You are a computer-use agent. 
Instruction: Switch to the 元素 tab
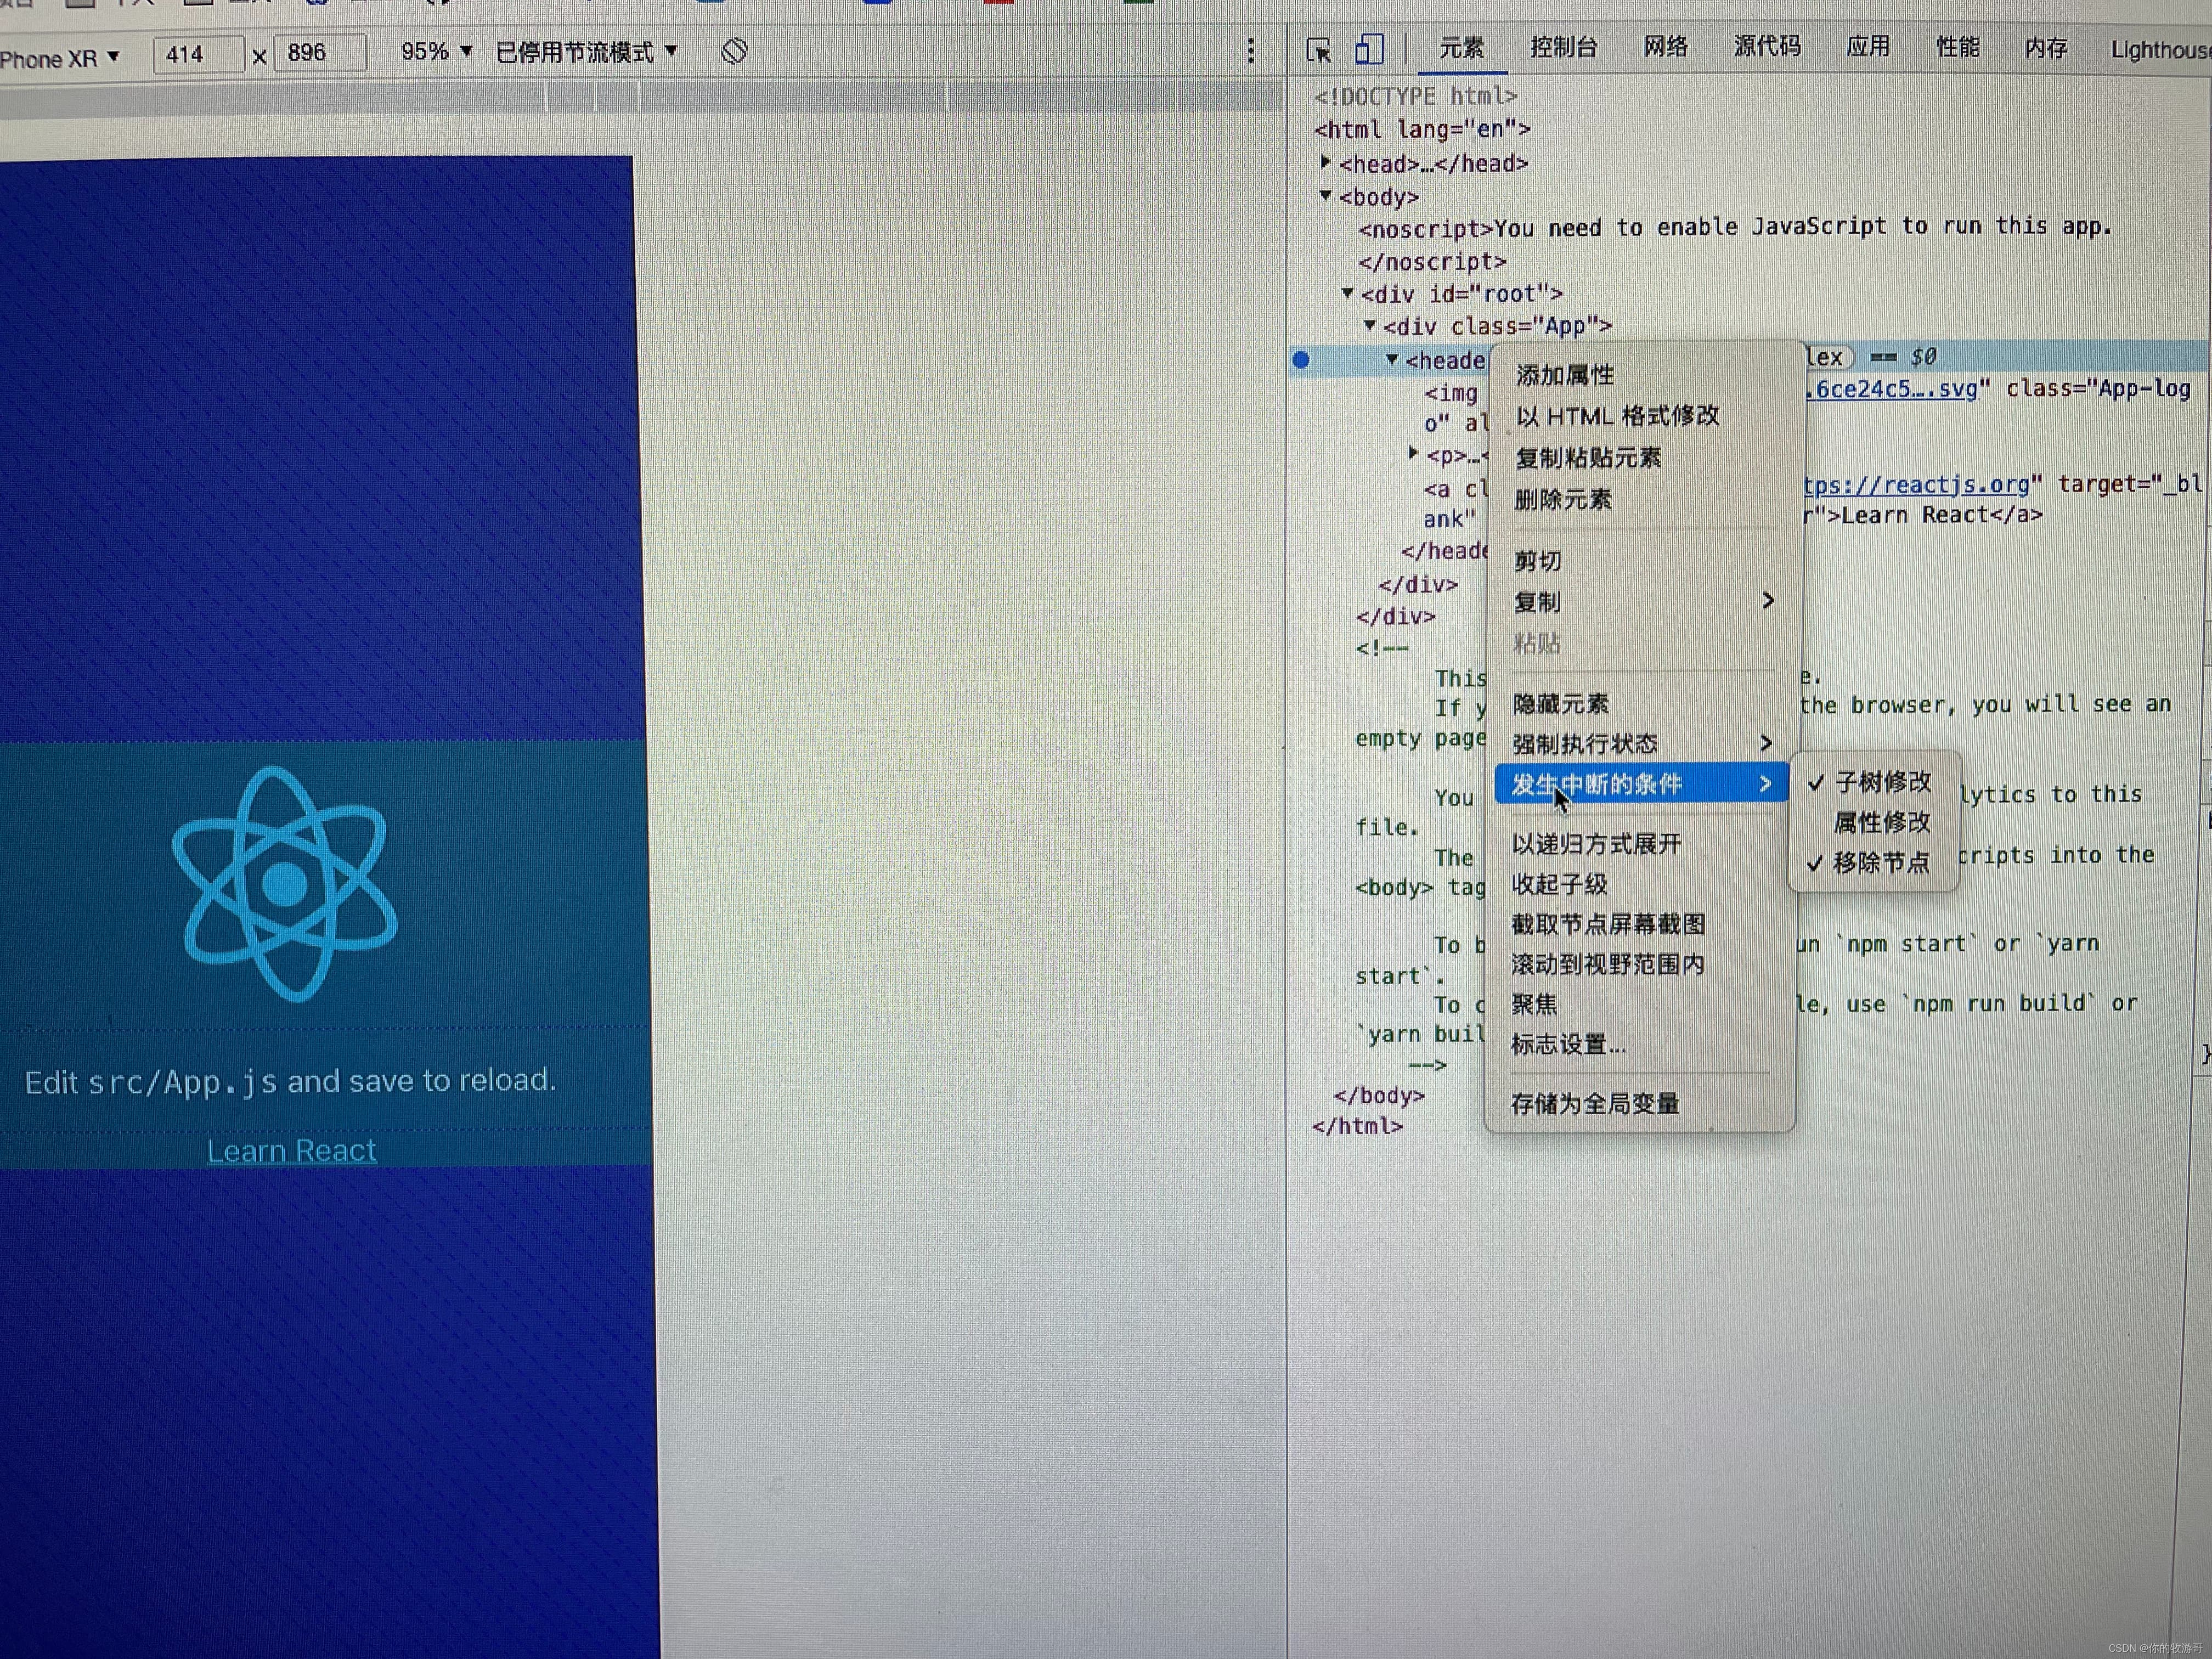(1461, 48)
